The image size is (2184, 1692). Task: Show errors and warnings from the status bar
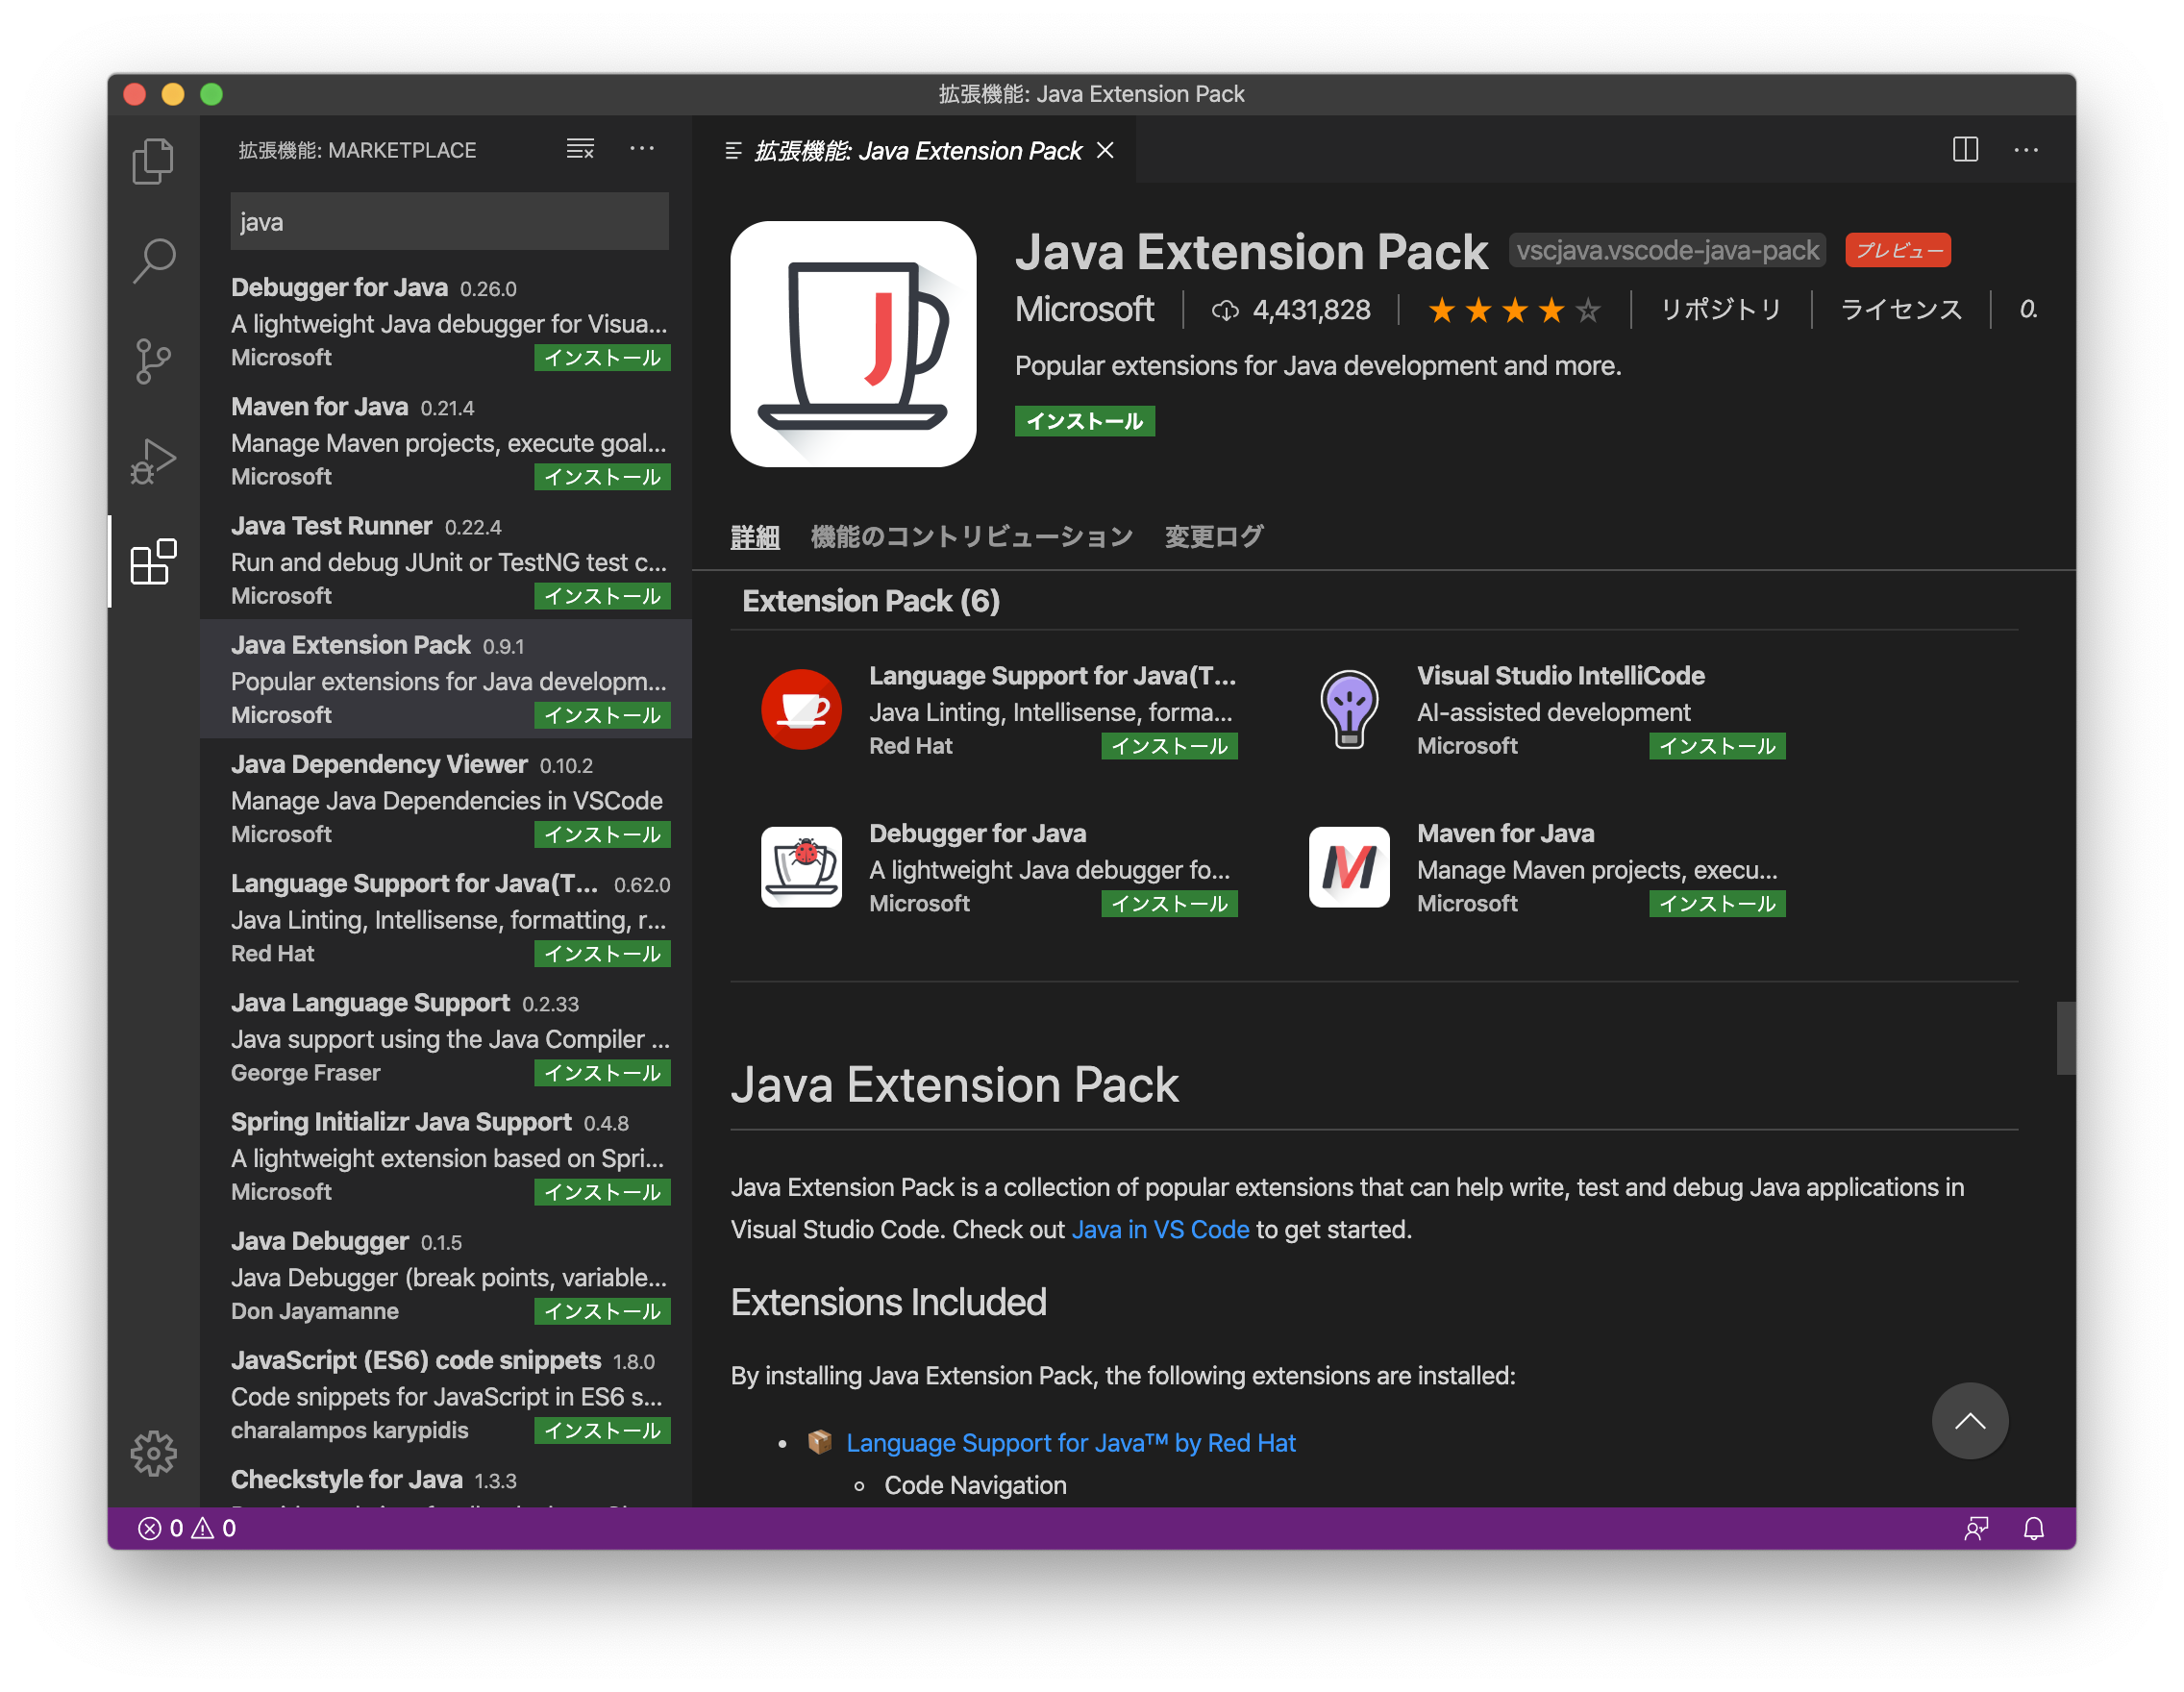coord(186,1528)
